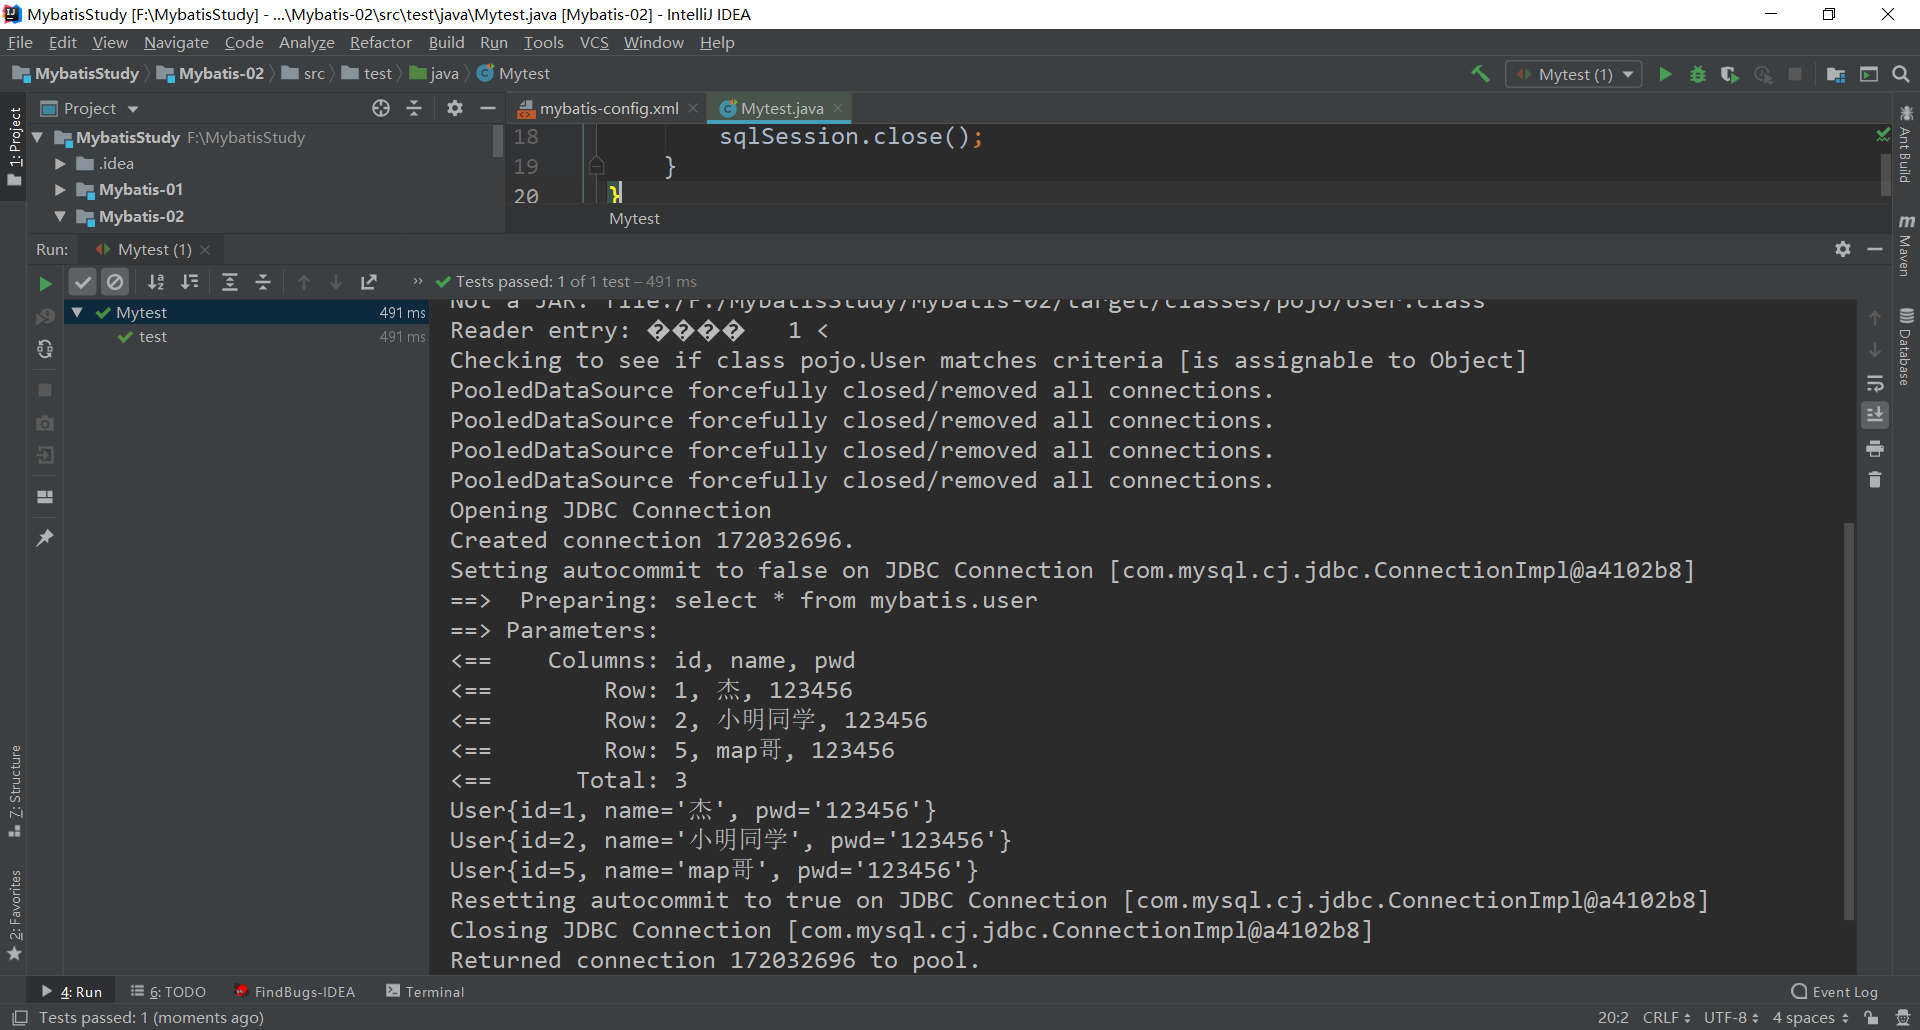Hide the Project panel with minus icon
The height and width of the screenshot is (1030, 1920).
pyautogui.click(x=488, y=108)
